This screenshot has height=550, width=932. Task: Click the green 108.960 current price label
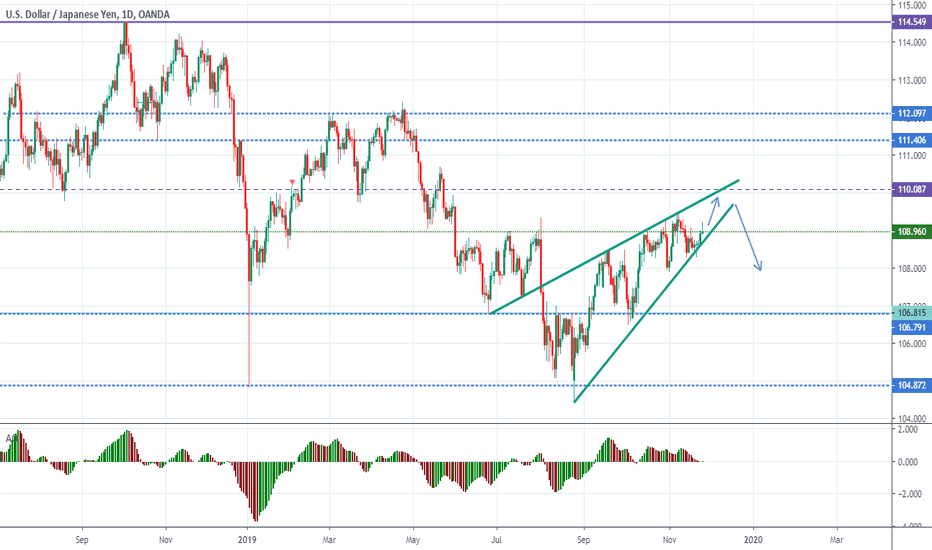pyautogui.click(x=909, y=232)
